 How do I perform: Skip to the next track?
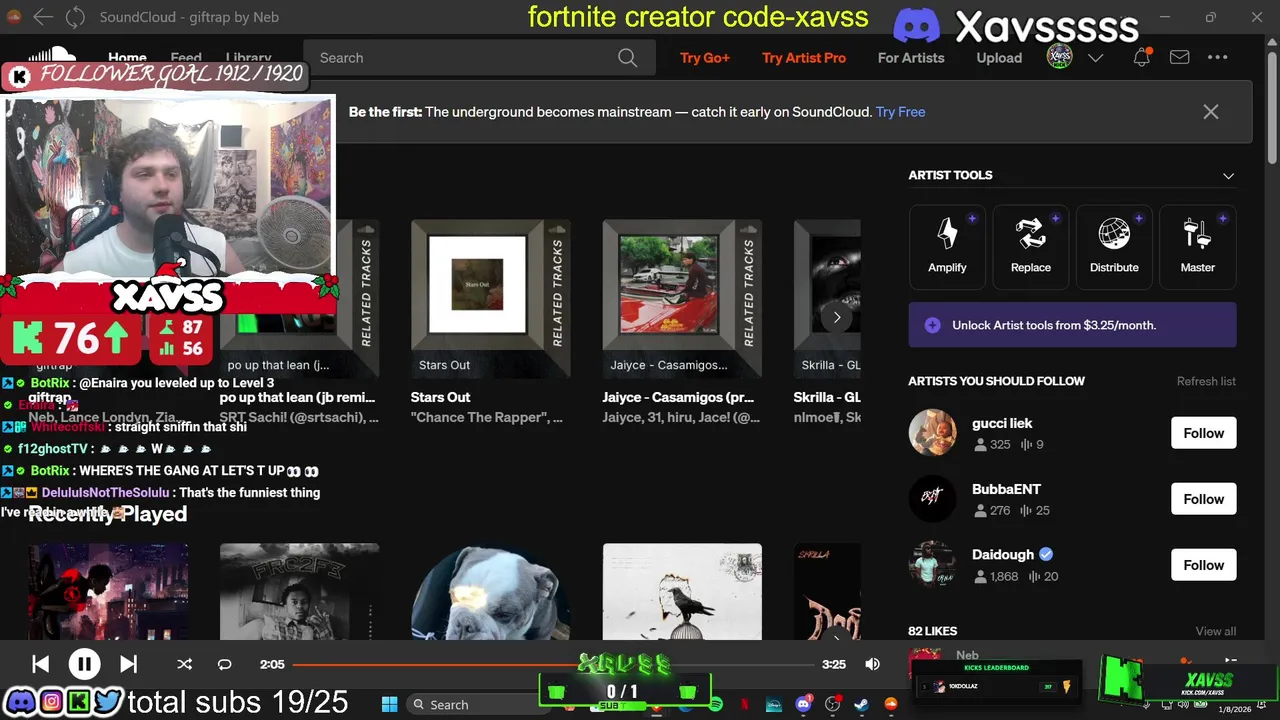pyautogui.click(x=128, y=664)
